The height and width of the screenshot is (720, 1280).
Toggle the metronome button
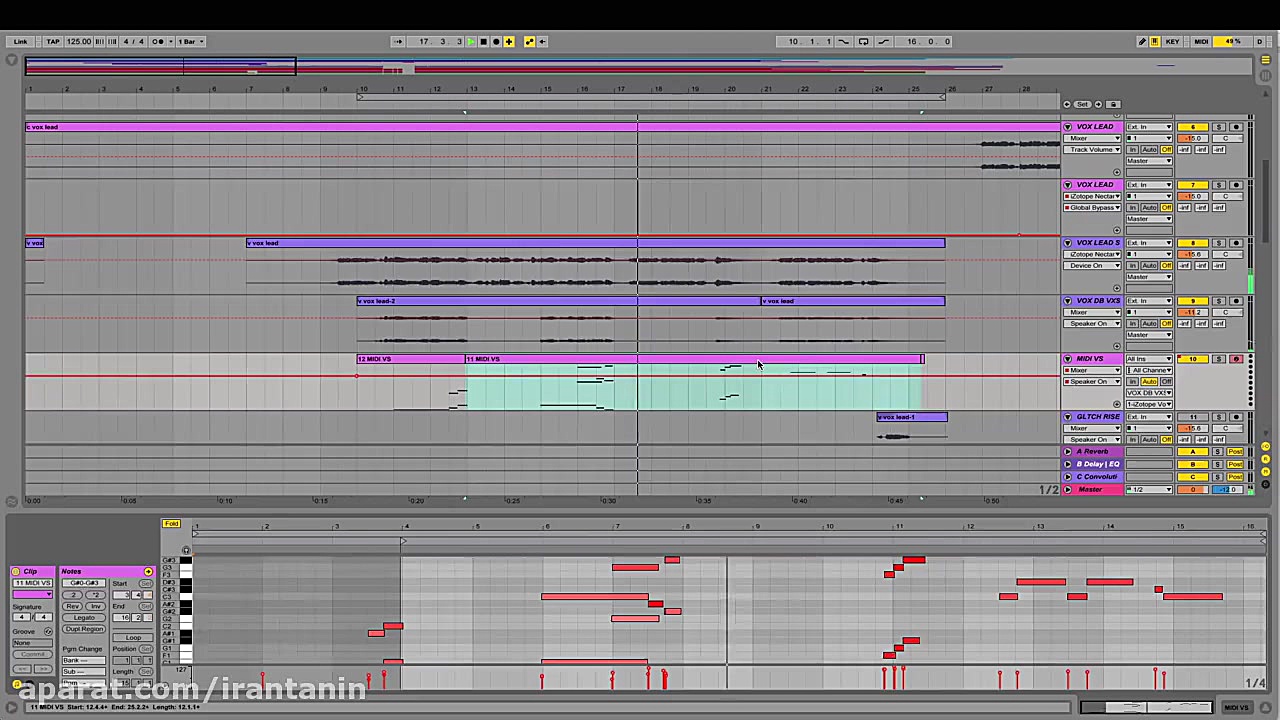[158, 41]
